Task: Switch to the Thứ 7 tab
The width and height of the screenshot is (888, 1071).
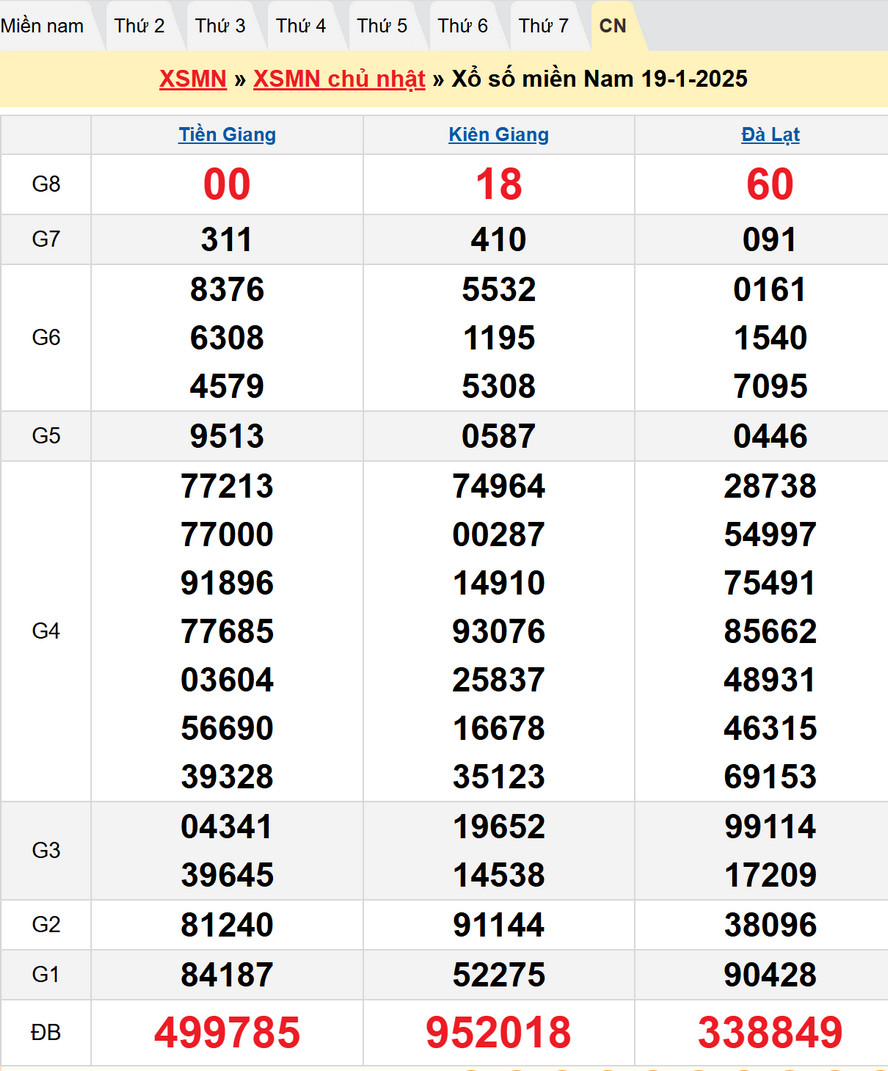Action: point(544,26)
